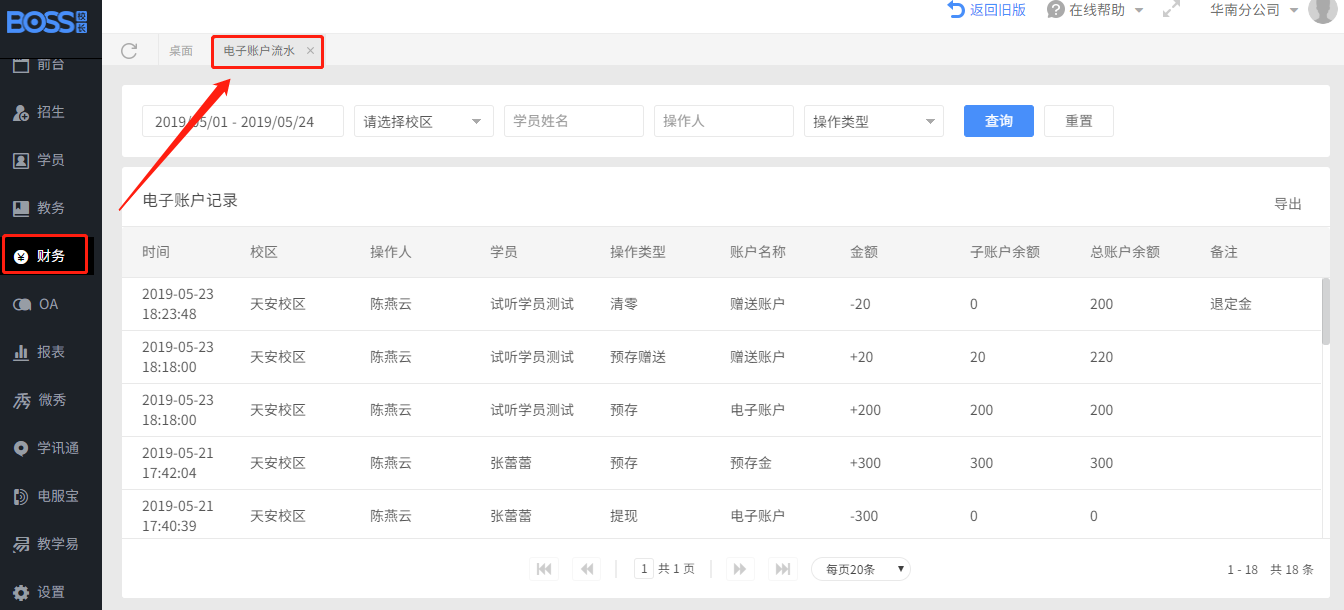Click the 总账户余额 column header
This screenshot has height=610, width=1344.
(1125, 252)
